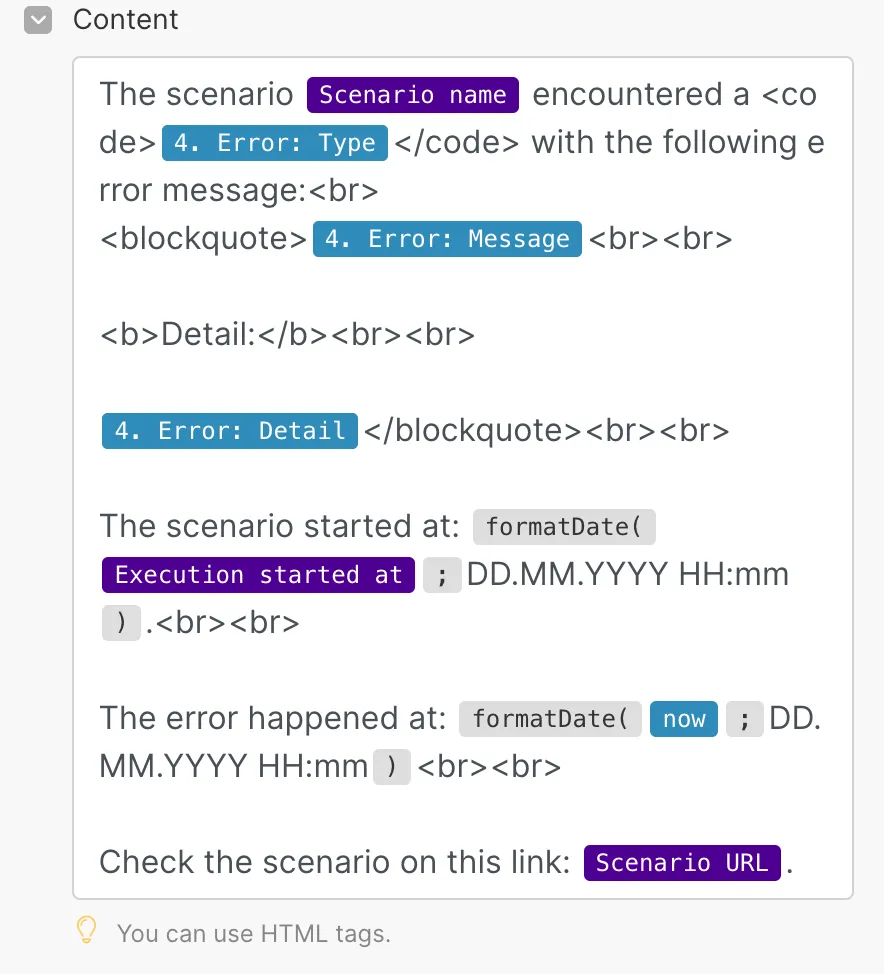Viewport: 884px width, 974px height.
Task: Click the semicolon token after now
Action: [745, 719]
